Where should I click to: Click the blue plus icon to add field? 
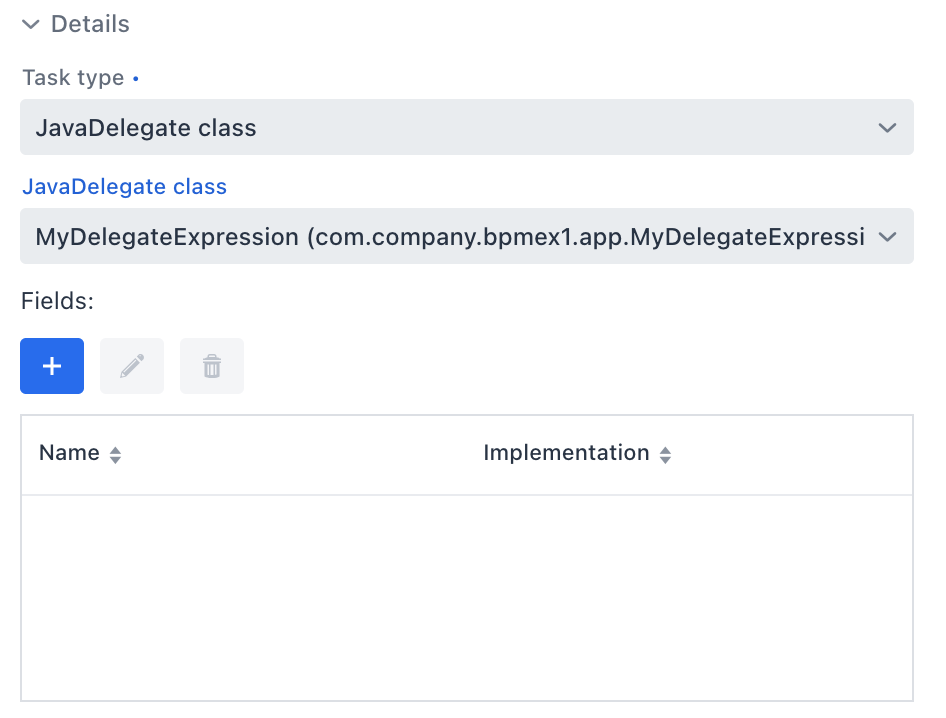click(x=51, y=365)
